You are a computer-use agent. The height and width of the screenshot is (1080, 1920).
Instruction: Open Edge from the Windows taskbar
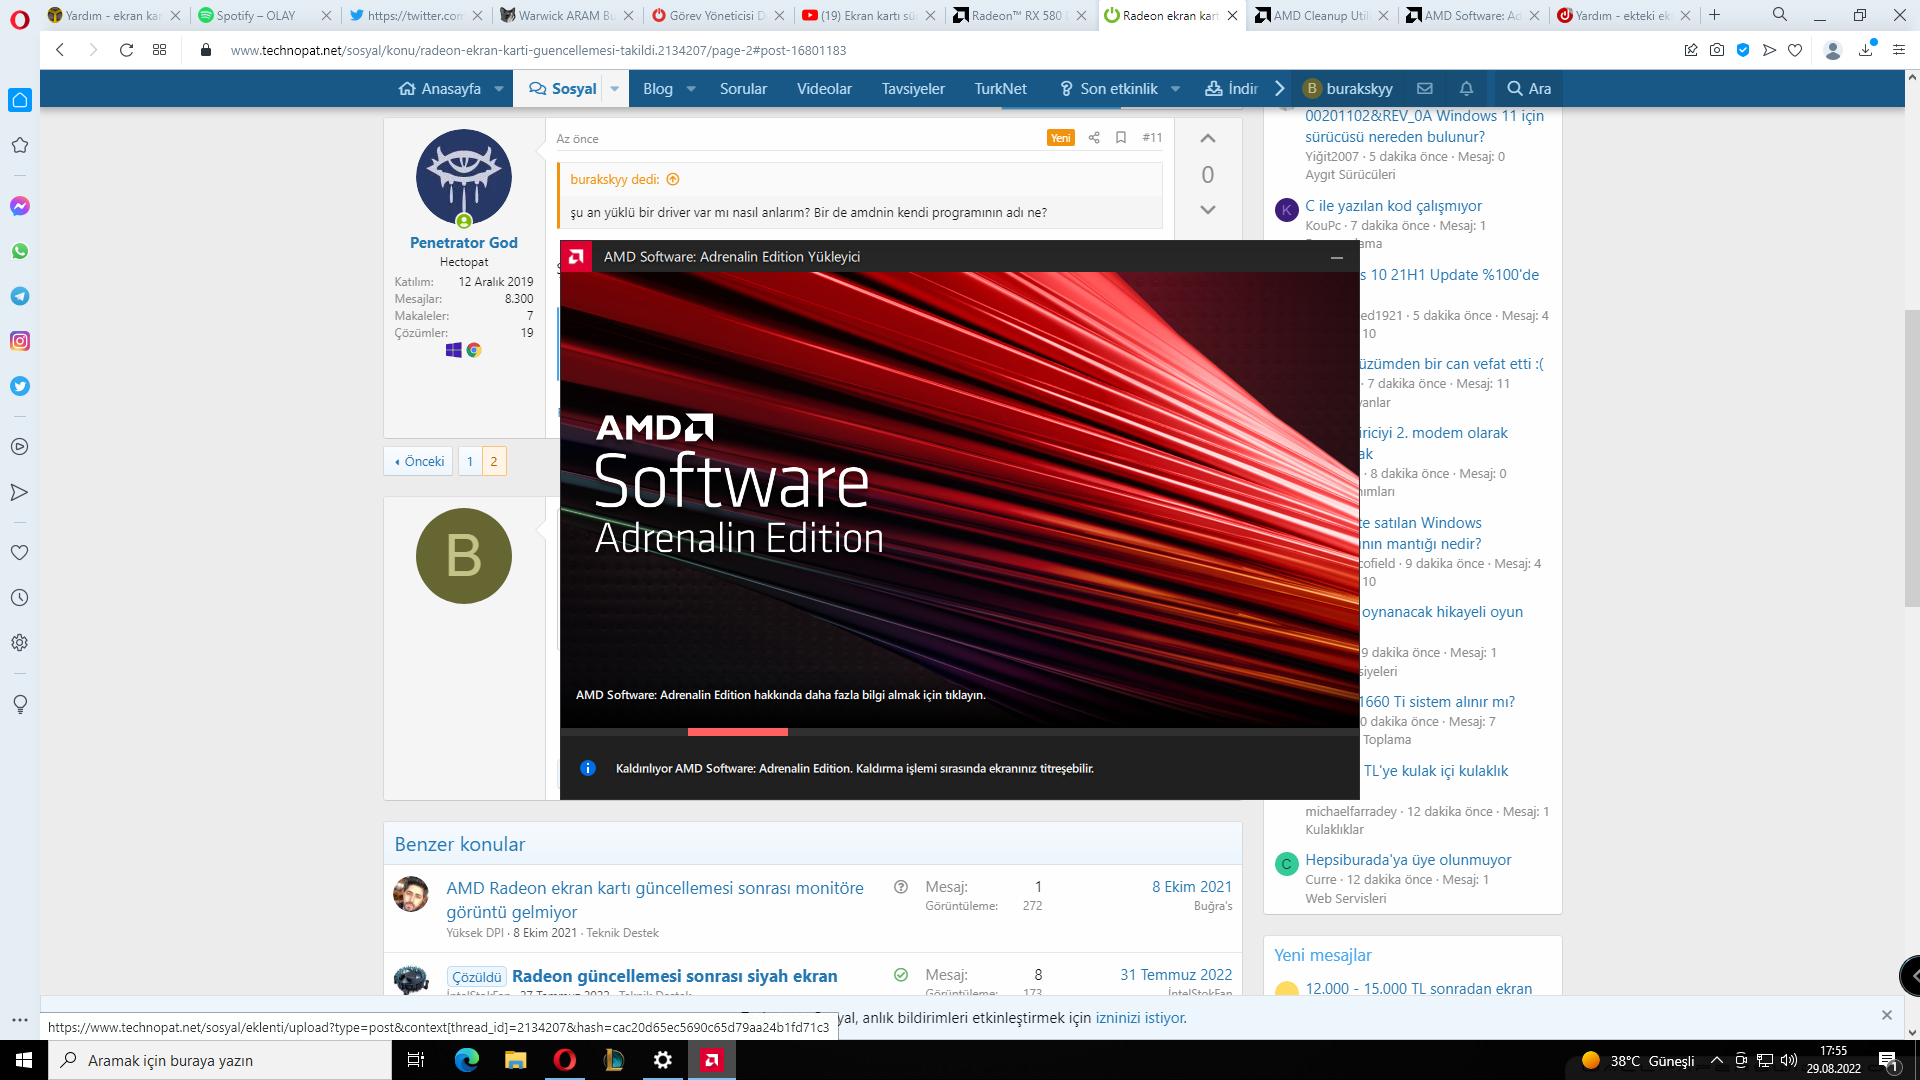point(466,1060)
